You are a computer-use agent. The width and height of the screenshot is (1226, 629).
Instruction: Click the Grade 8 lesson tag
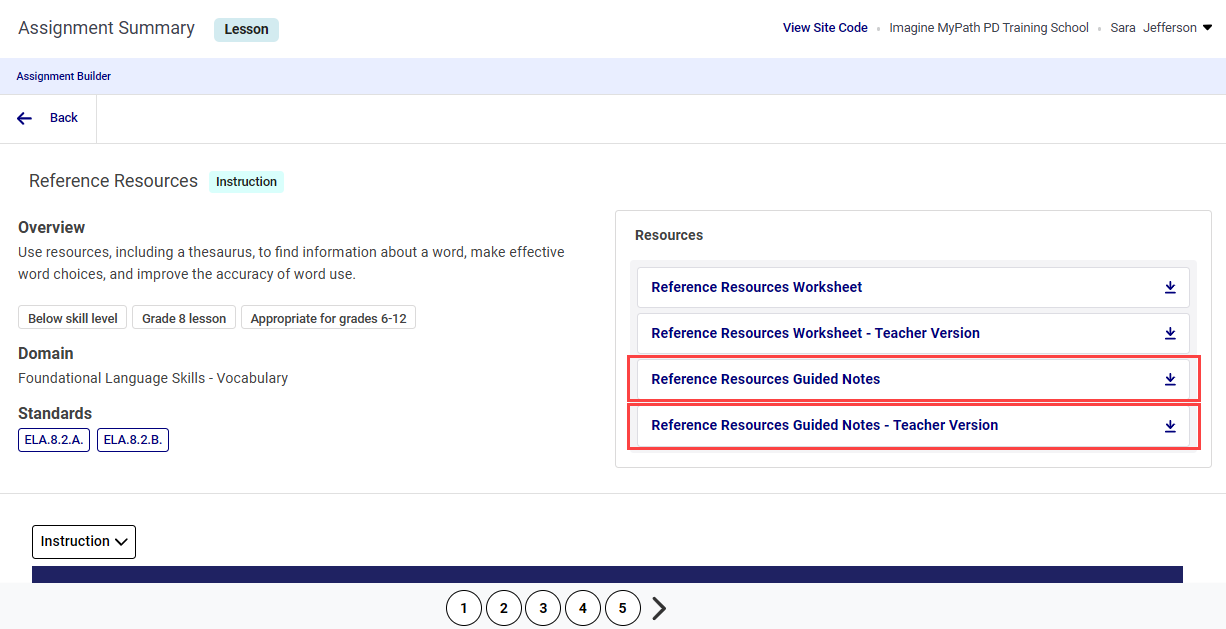click(x=184, y=318)
